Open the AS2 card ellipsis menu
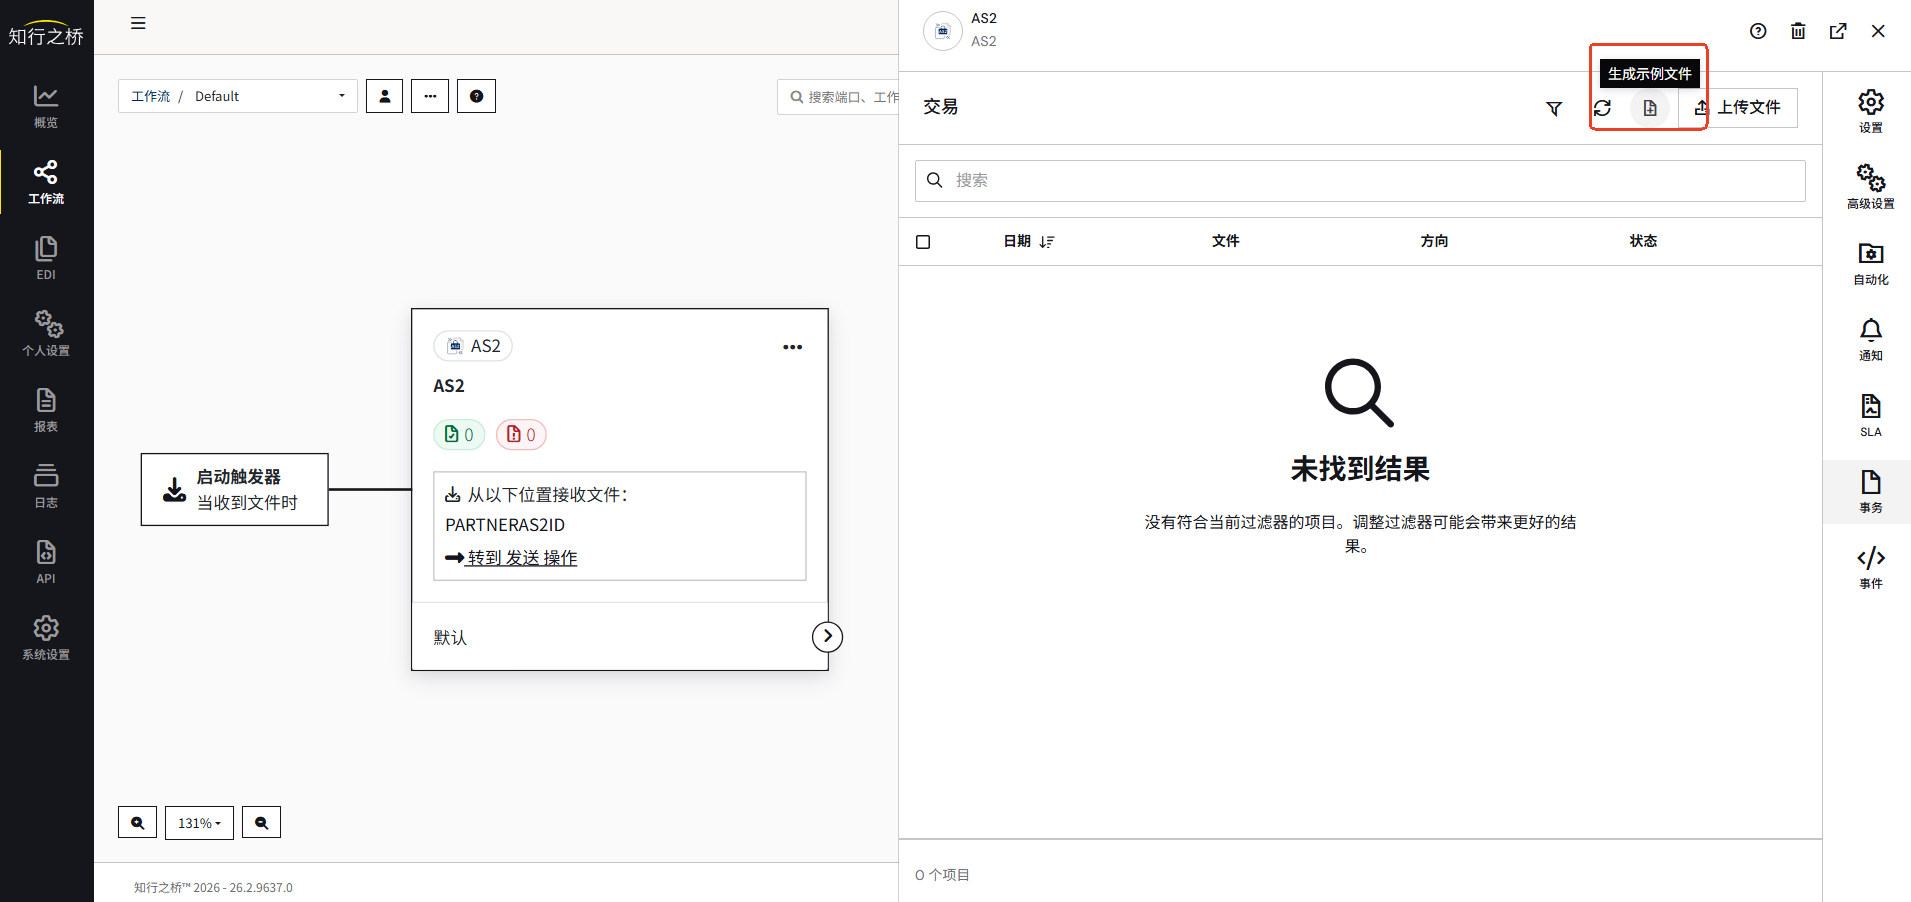Image resolution: width=1911 pixels, height=902 pixels. click(x=793, y=347)
